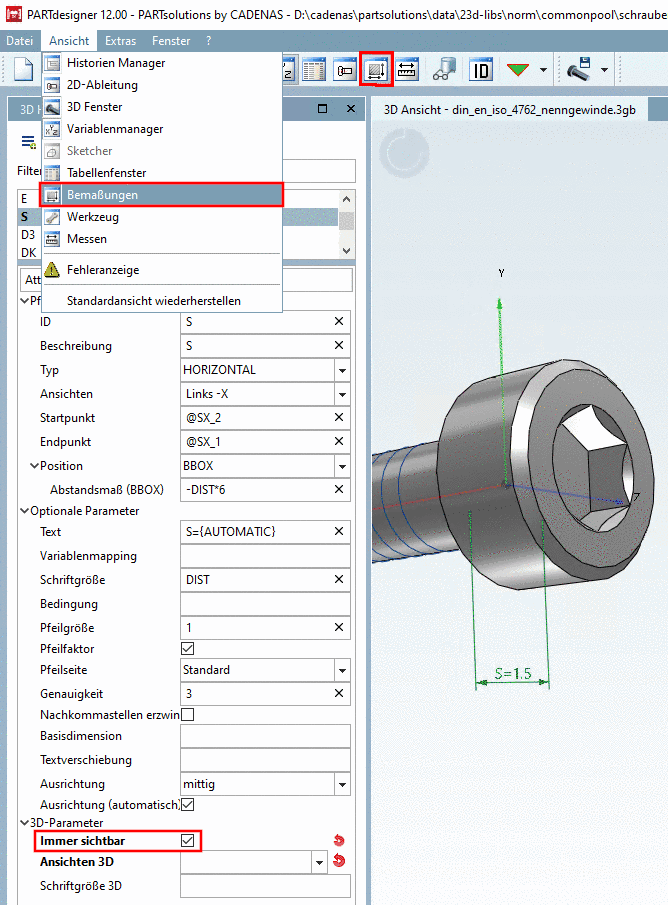Image resolution: width=668 pixels, height=905 pixels.
Task: Click scroll down arrow of dimension list
Action: coord(346,250)
